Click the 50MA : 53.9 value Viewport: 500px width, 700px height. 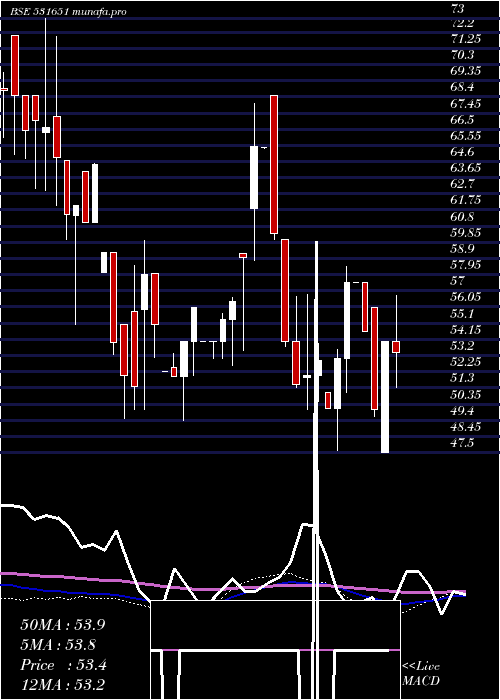point(62,625)
